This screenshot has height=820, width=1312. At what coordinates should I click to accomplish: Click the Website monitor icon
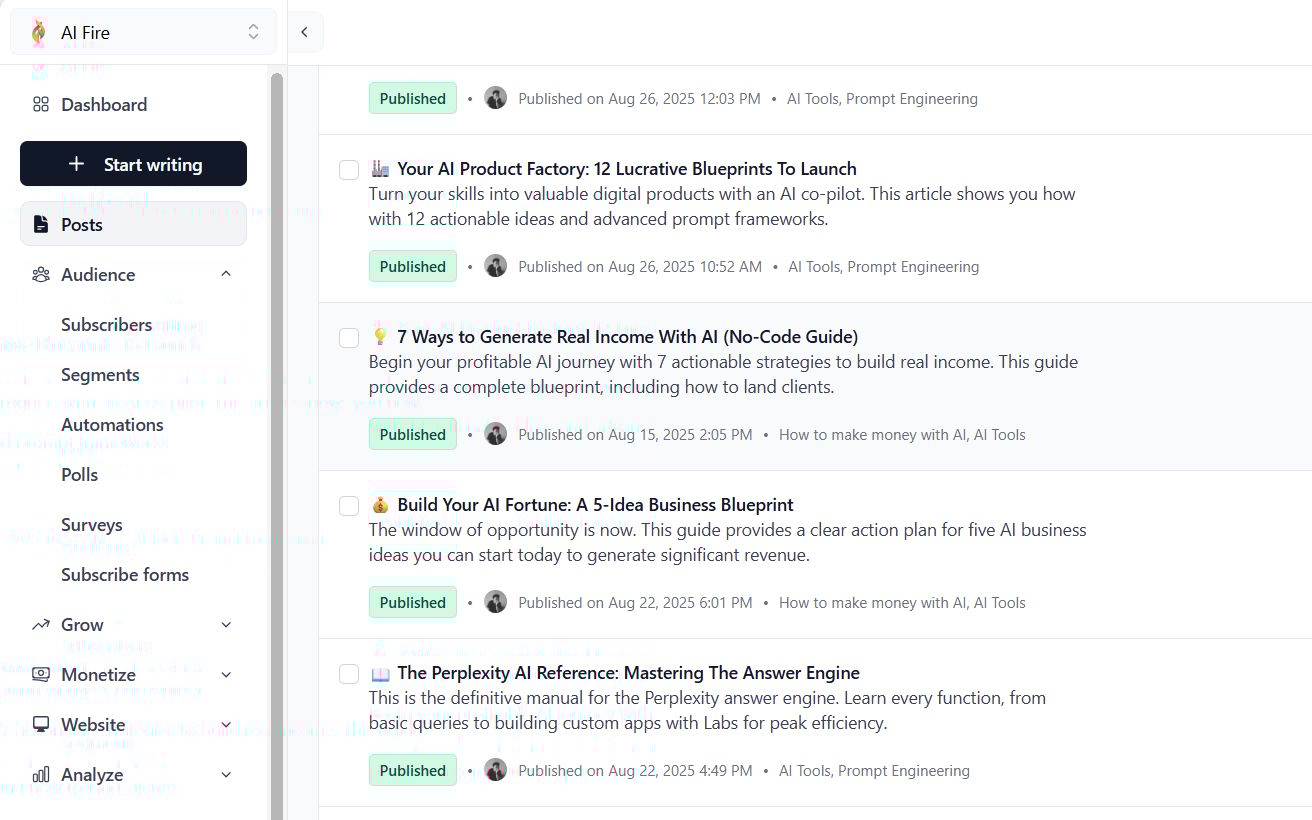(x=41, y=724)
